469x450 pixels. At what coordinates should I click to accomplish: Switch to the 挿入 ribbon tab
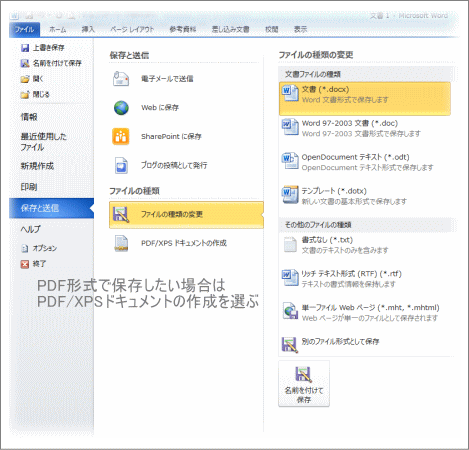coord(88,29)
